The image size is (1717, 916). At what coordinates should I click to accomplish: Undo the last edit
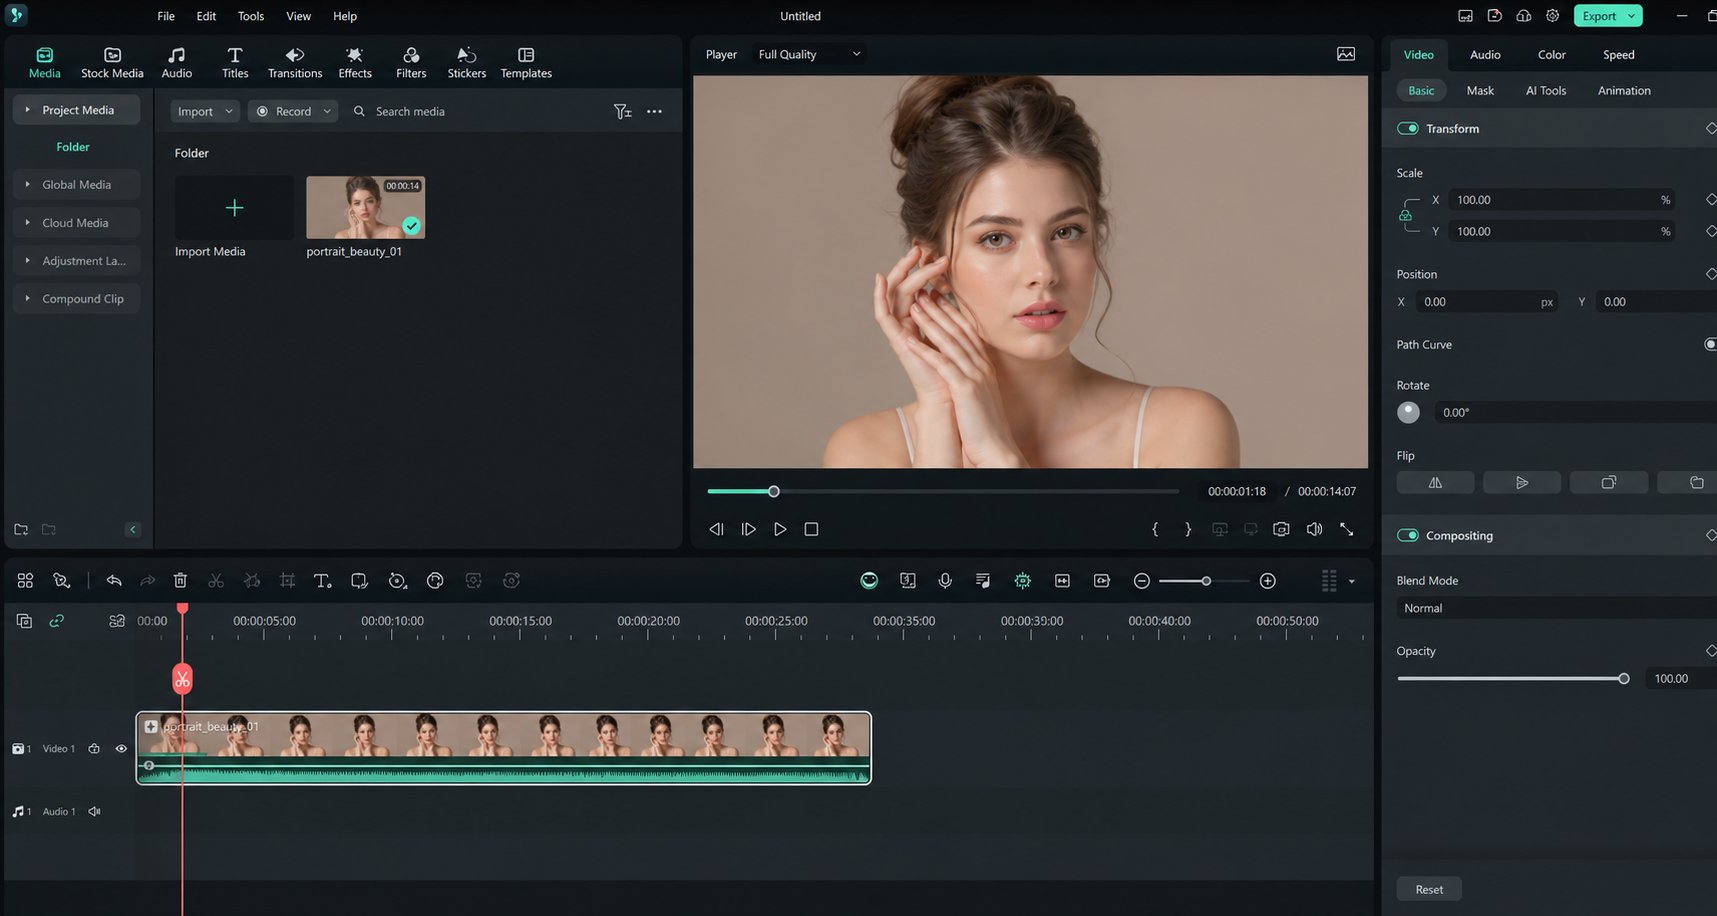click(x=114, y=581)
